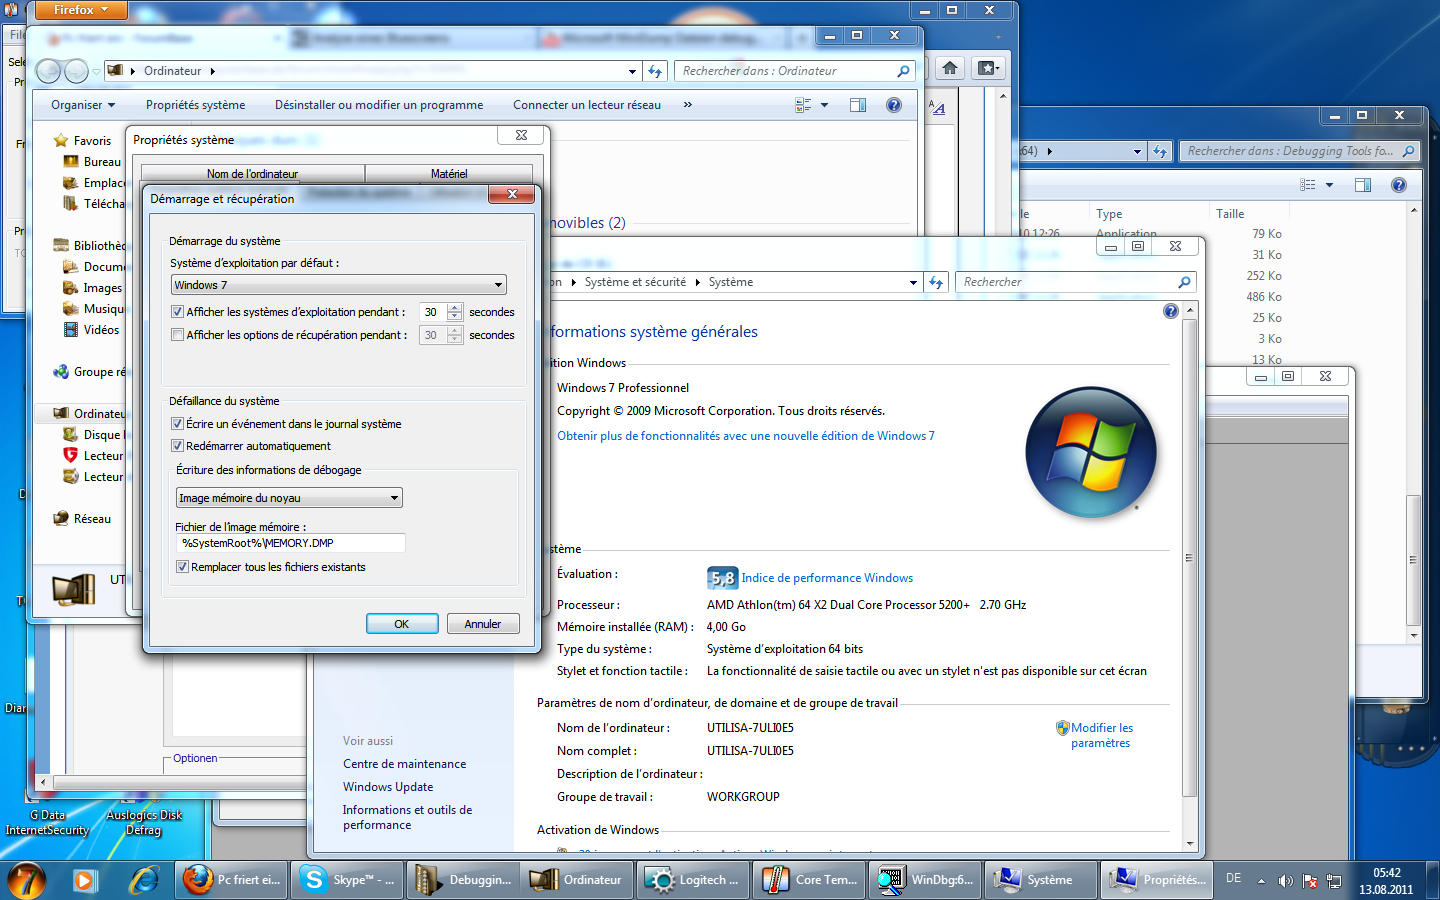
Task: Select Réseau in navigation pane
Action: coord(92,519)
